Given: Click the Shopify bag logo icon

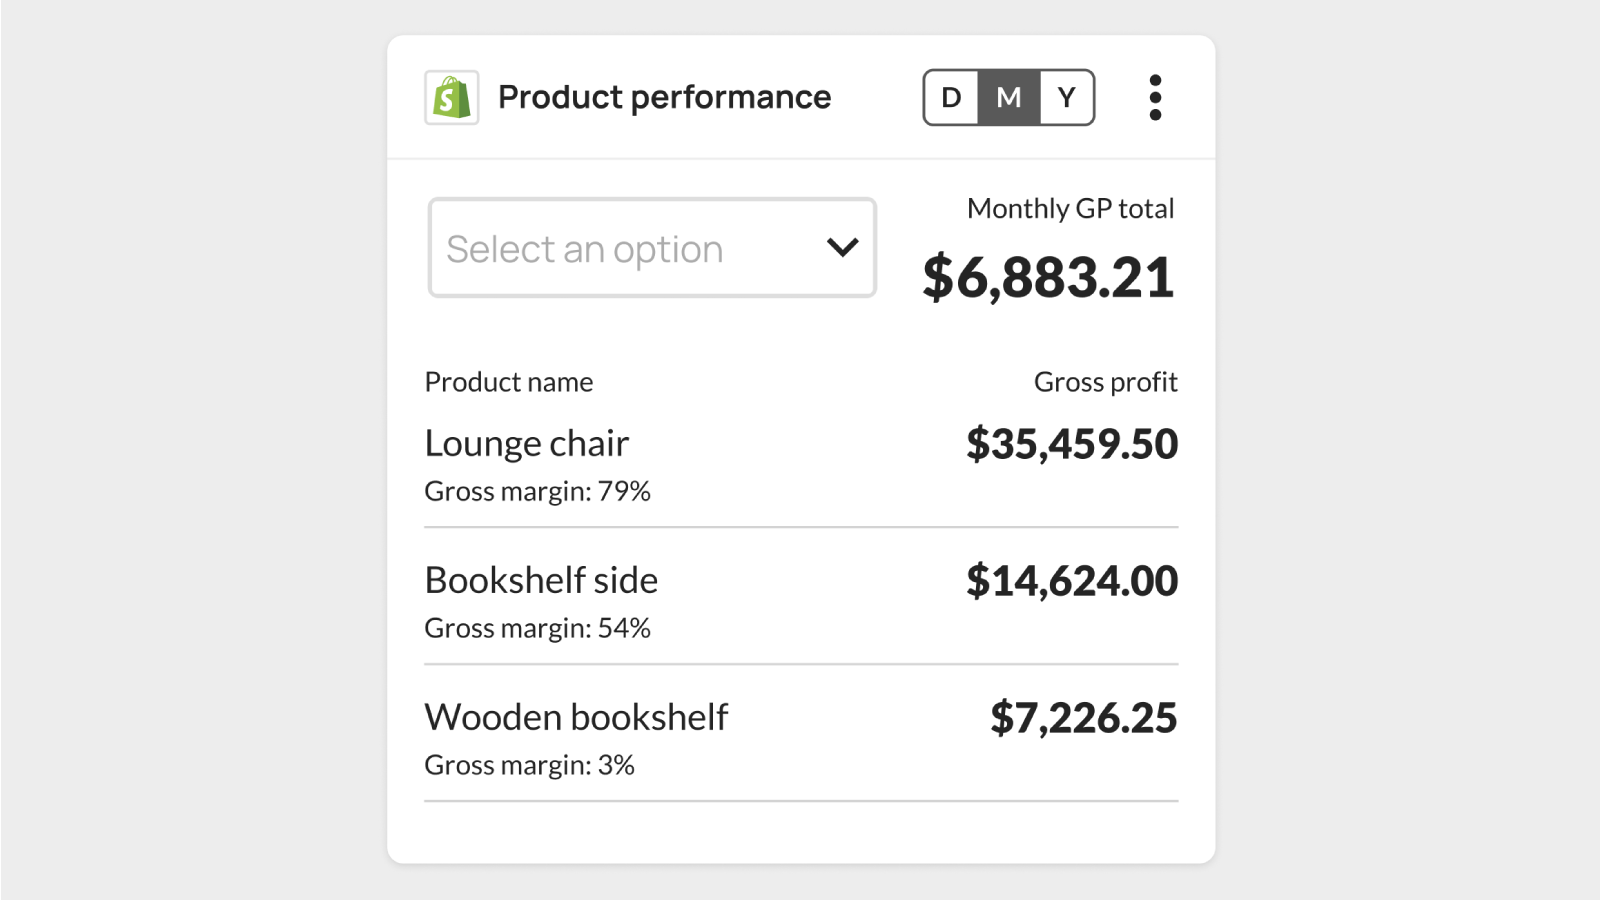Looking at the screenshot, I should 451,97.
